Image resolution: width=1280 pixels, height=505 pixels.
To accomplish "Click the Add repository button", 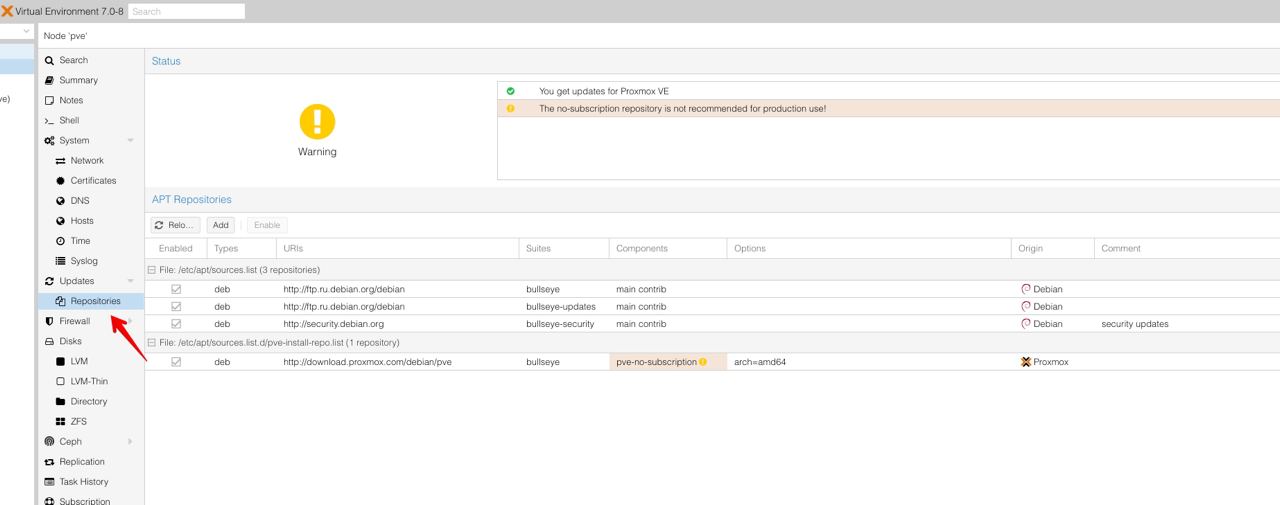I will tap(220, 225).
